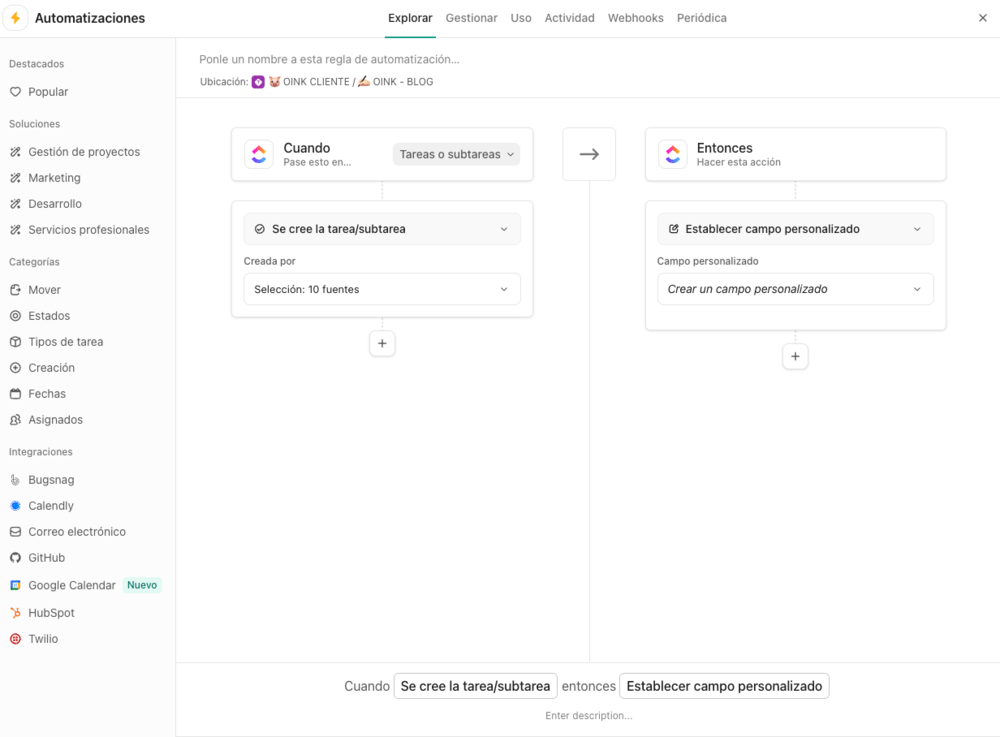Select the HubSpot integration icon

point(16,612)
